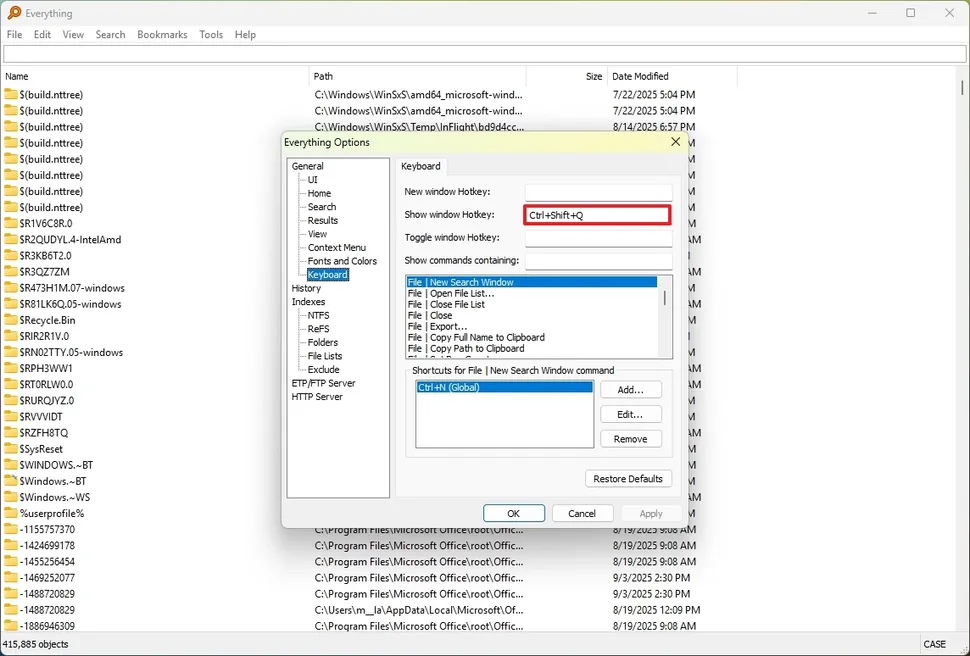970x656 pixels.
Task: Select the Fonts and Colors settings page
Action: coord(341,261)
